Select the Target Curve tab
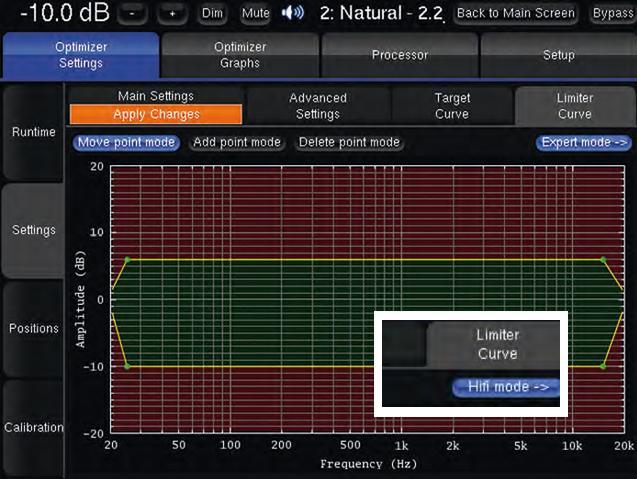 452,105
